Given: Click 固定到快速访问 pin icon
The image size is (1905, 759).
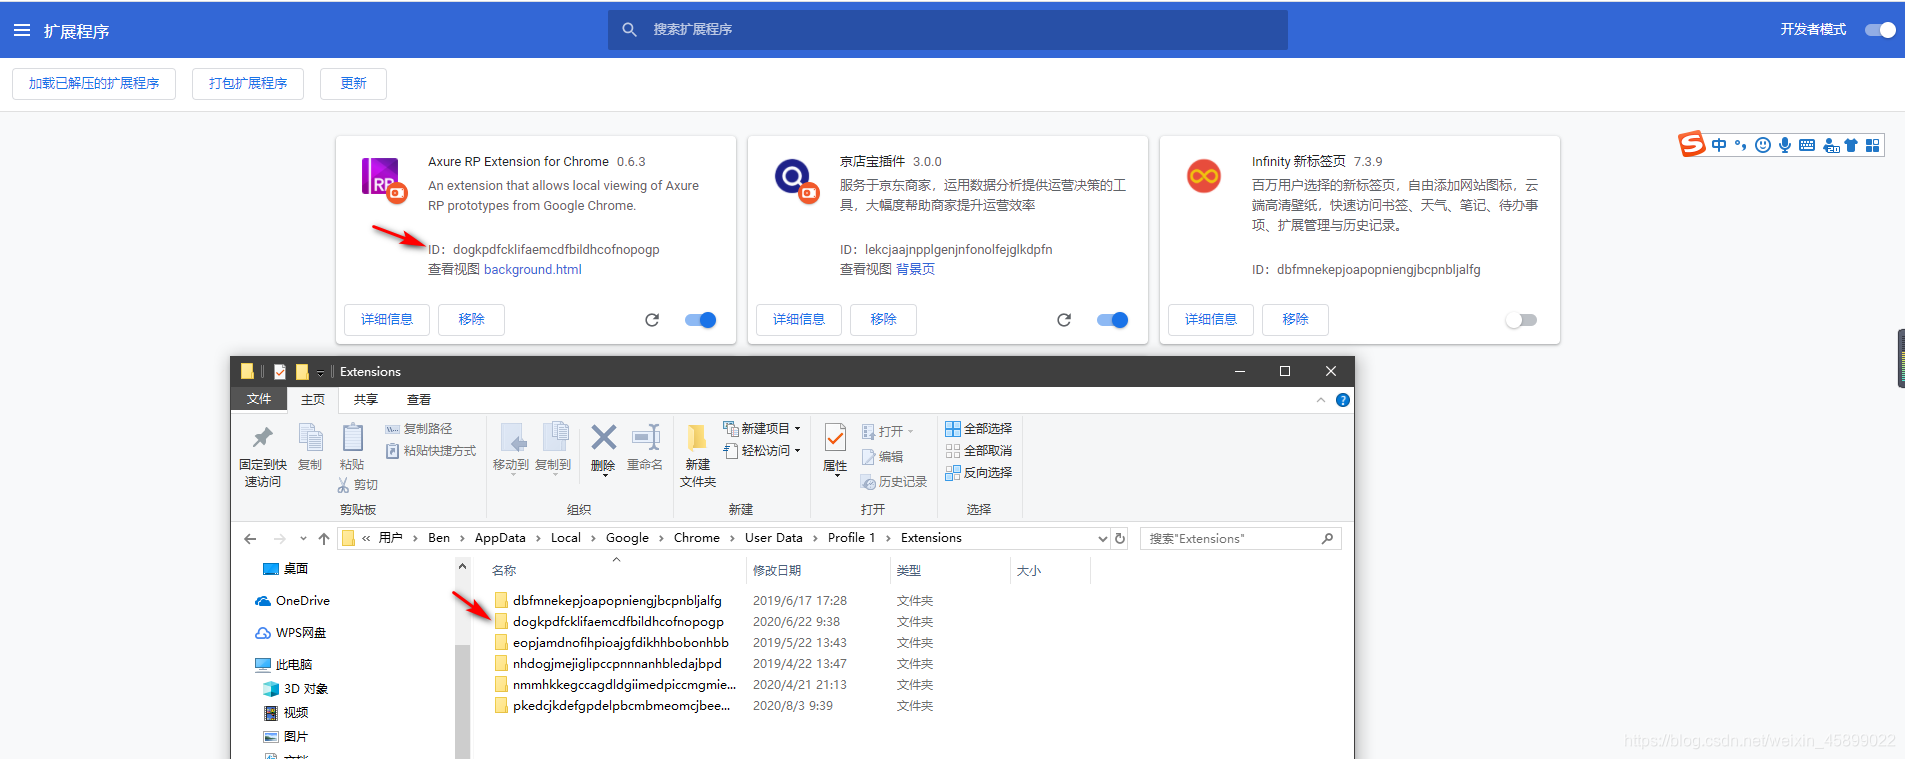Looking at the screenshot, I should pyautogui.click(x=262, y=437).
